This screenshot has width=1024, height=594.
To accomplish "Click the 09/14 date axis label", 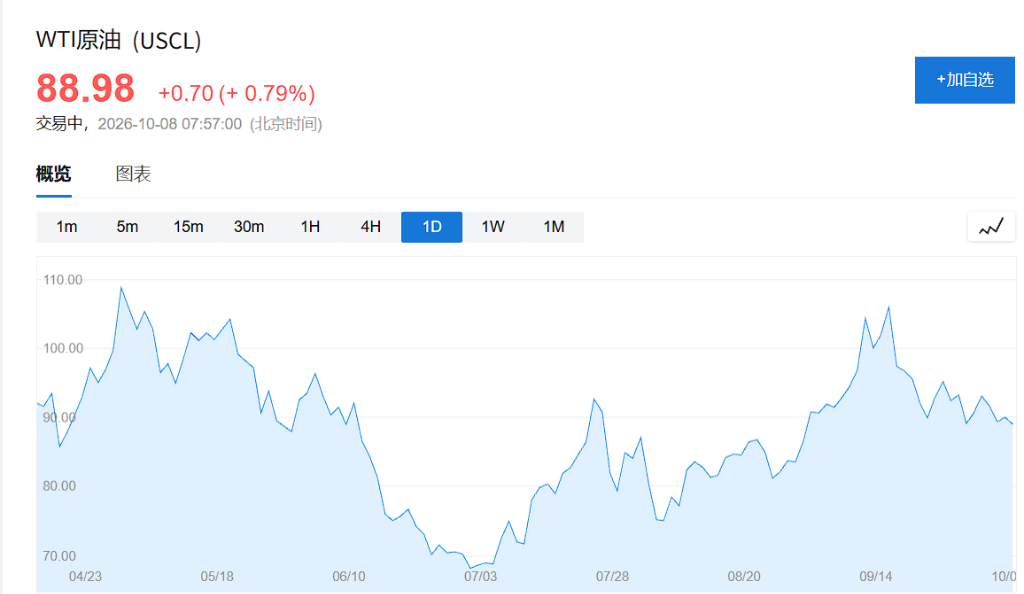I will tap(876, 576).
